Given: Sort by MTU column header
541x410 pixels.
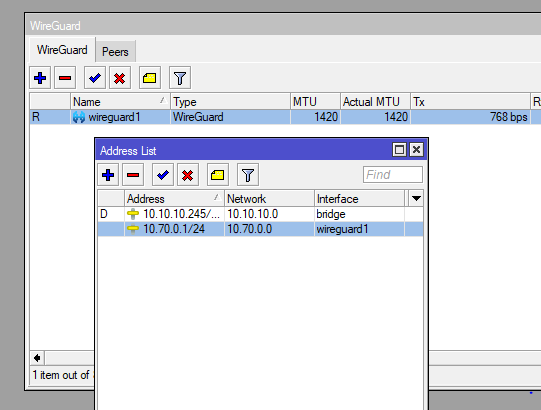Looking at the screenshot, I should coord(315,102).
